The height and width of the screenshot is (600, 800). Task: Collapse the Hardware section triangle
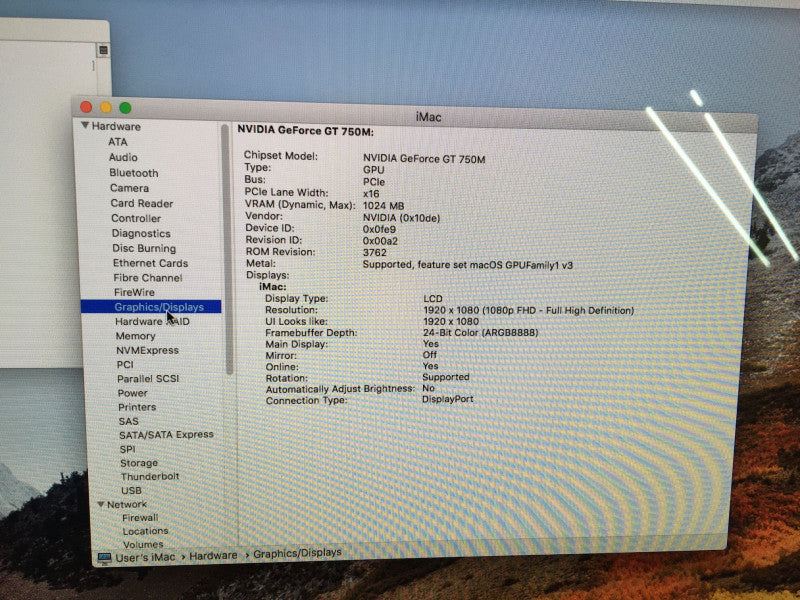[x=85, y=126]
